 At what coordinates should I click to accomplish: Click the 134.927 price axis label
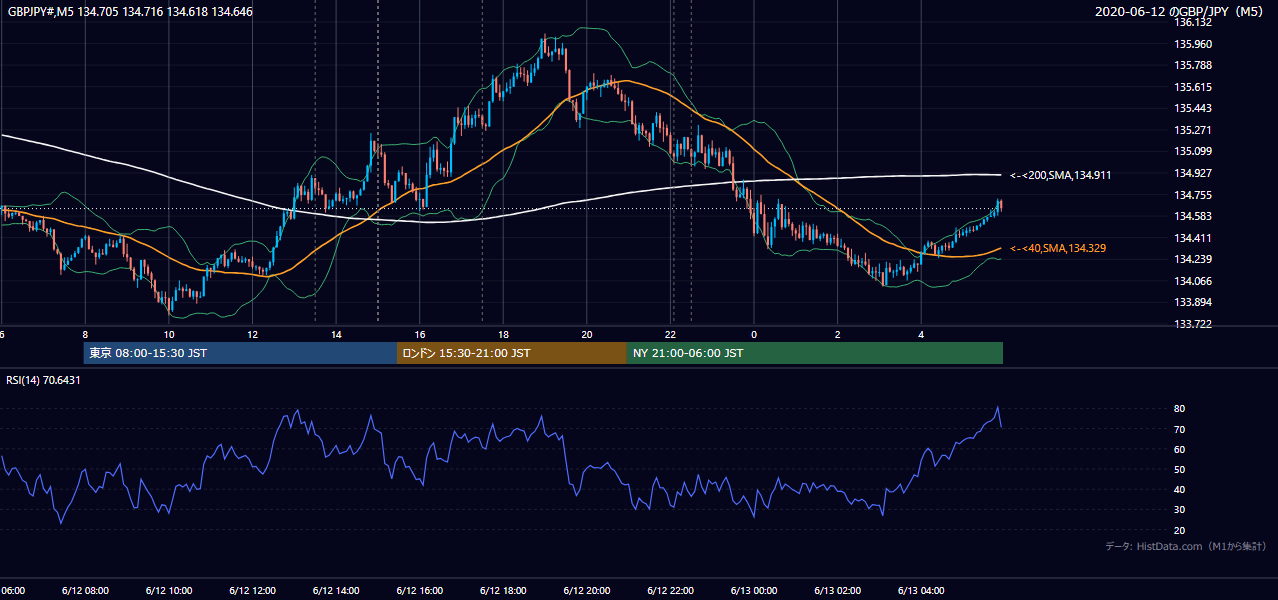[1193, 174]
